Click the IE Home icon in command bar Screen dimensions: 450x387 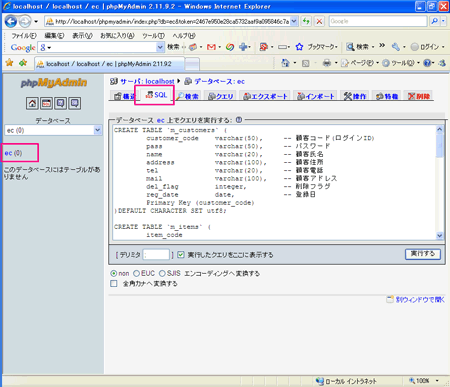click(x=285, y=63)
